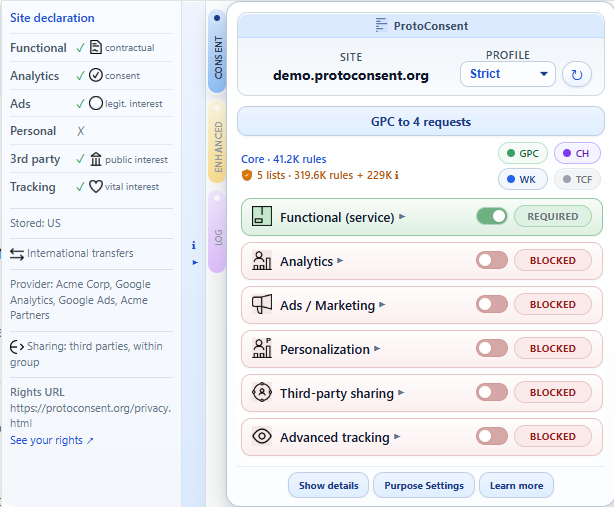
Task: Click the WK status pill
Action: pos(523,179)
